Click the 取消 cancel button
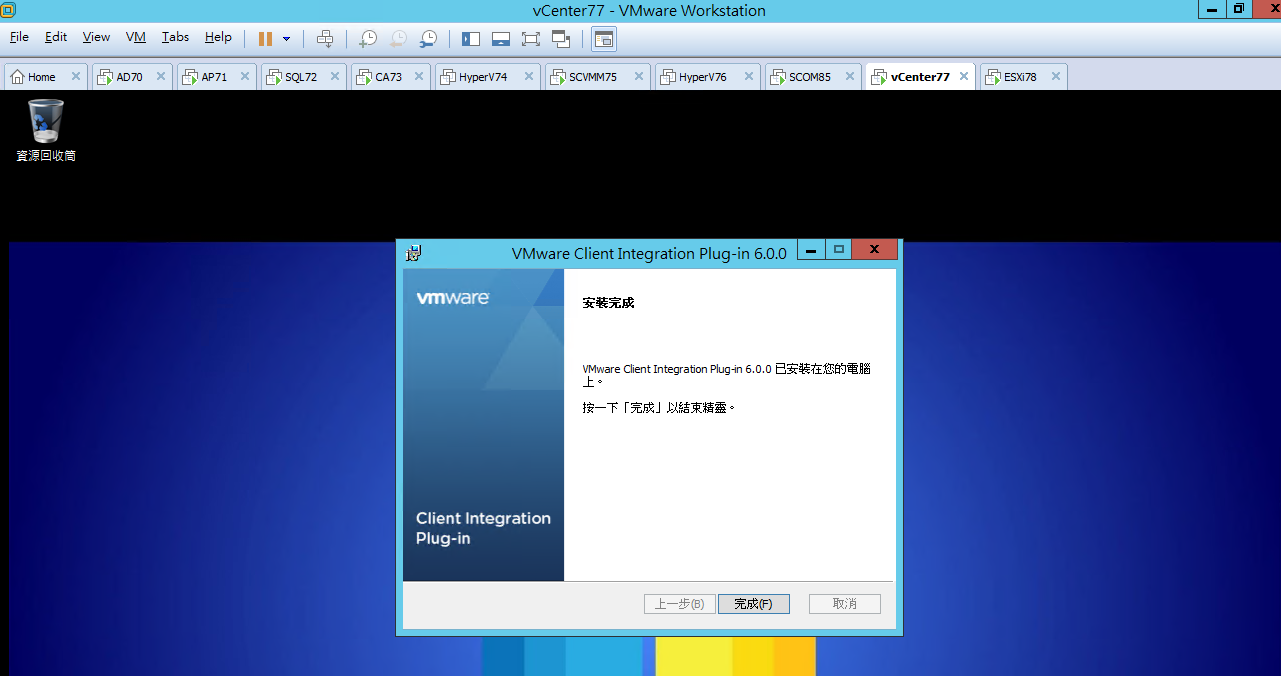 pyautogui.click(x=845, y=604)
